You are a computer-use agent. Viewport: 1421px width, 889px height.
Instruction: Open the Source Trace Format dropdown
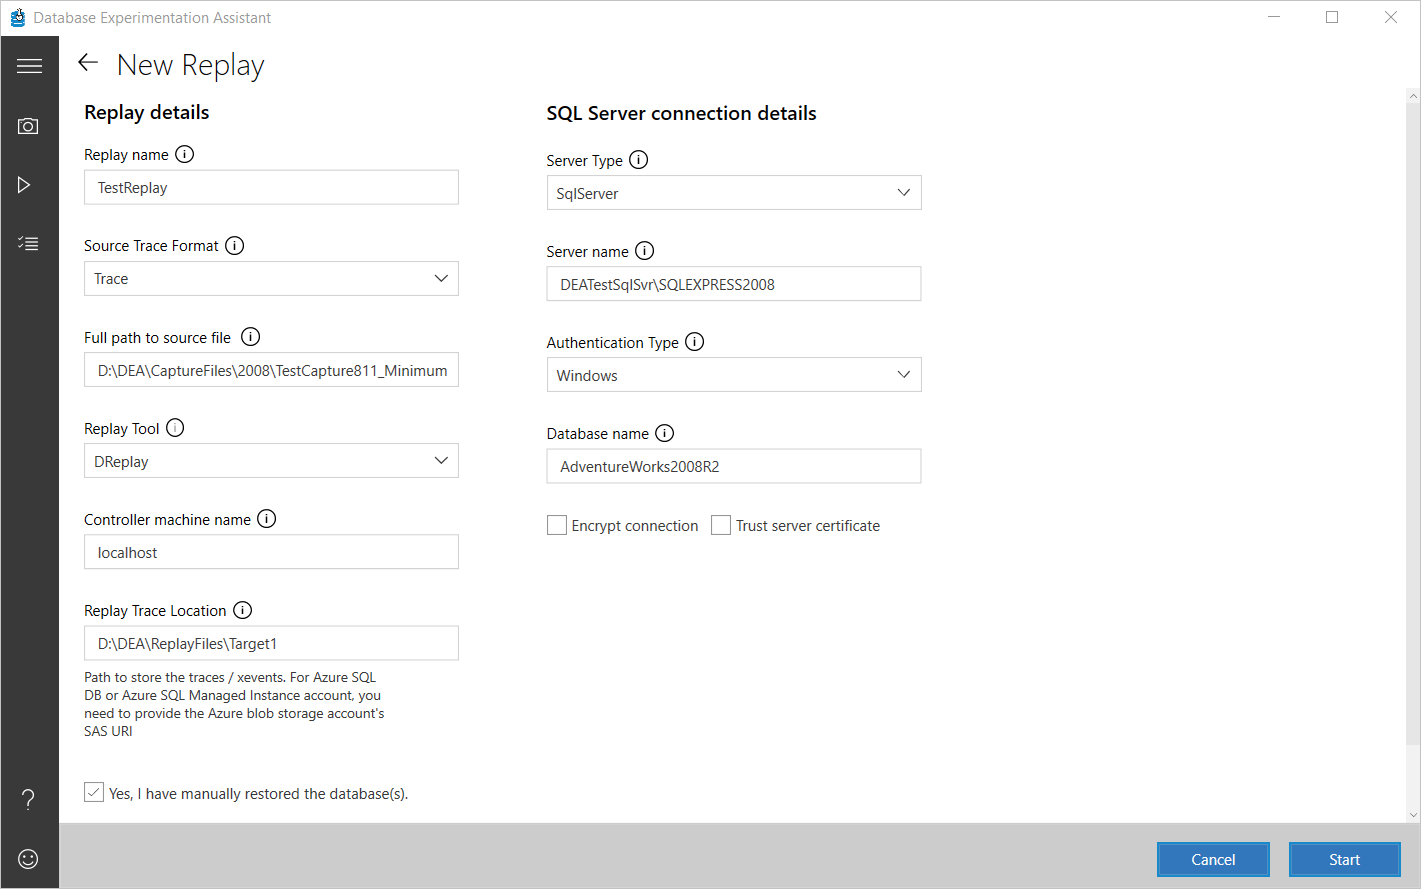pos(271,279)
